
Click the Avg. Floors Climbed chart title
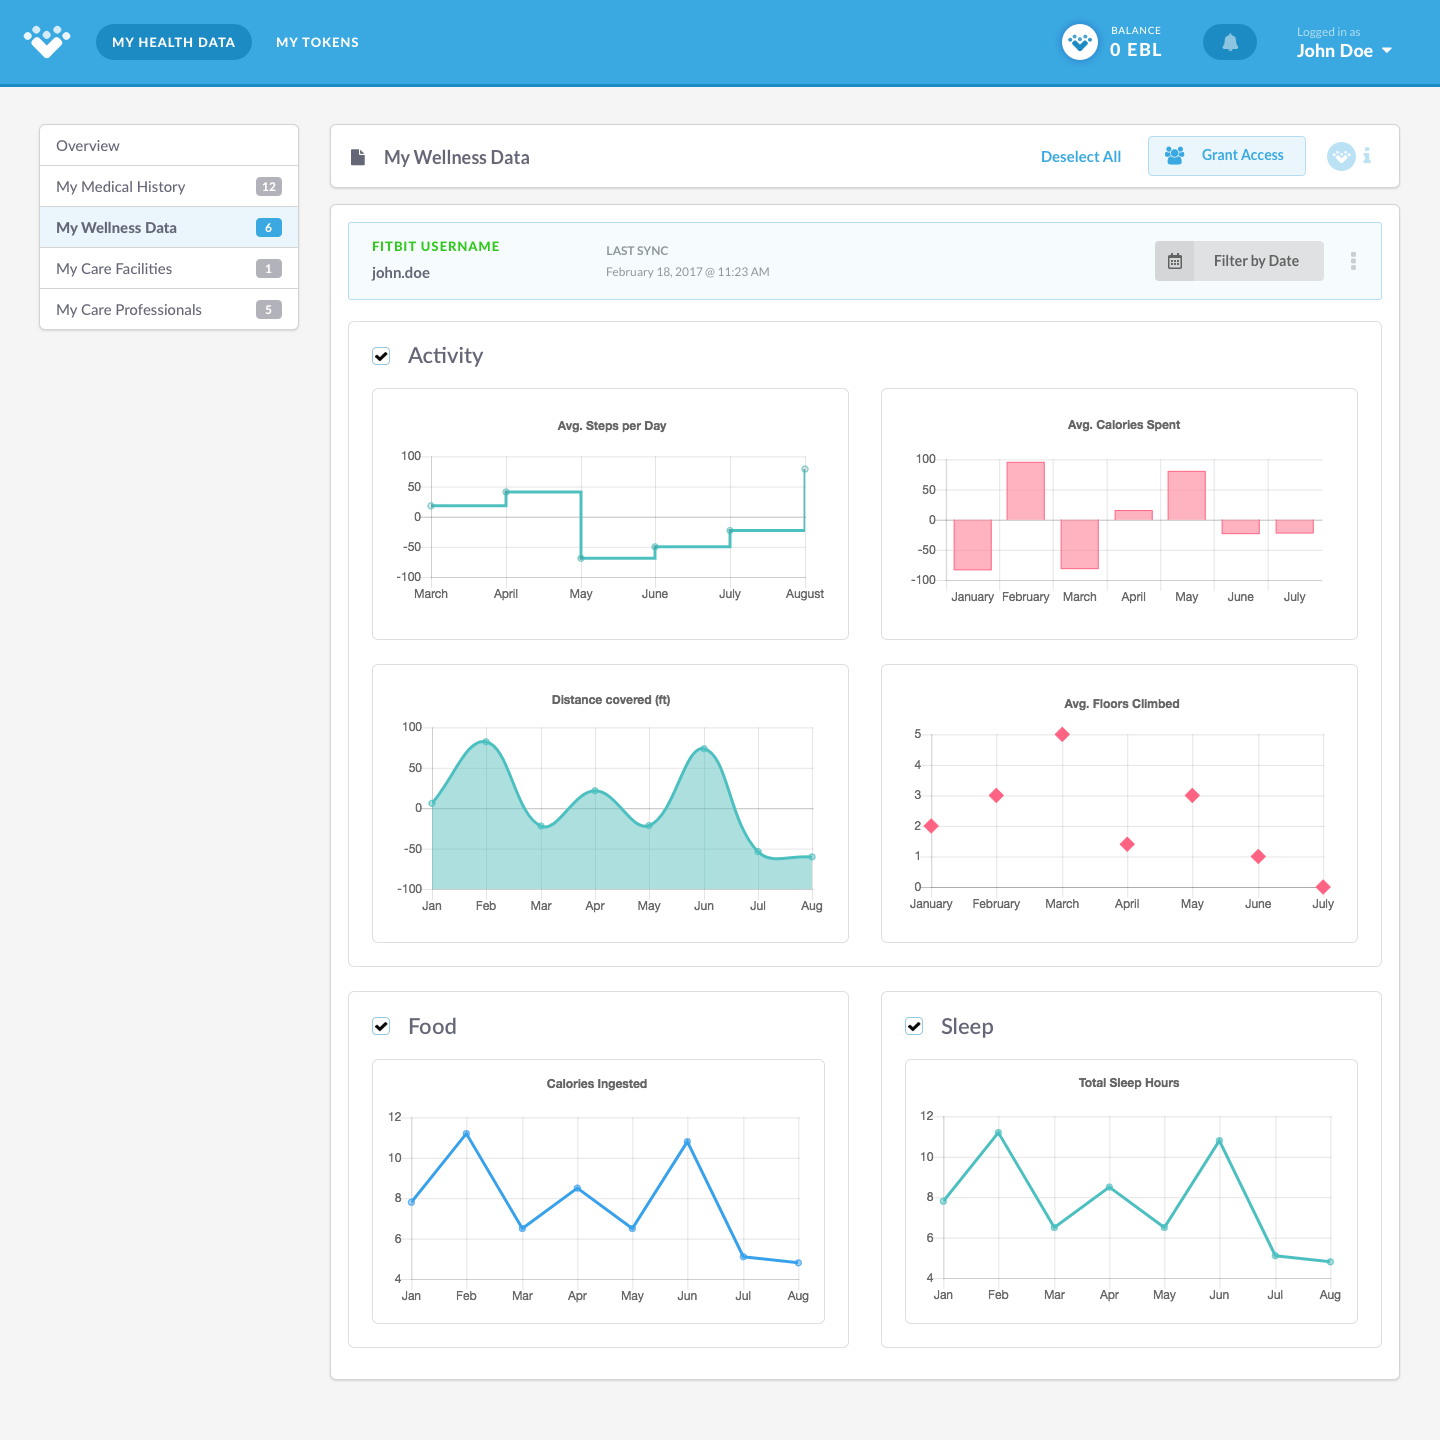tap(1122, 704)
